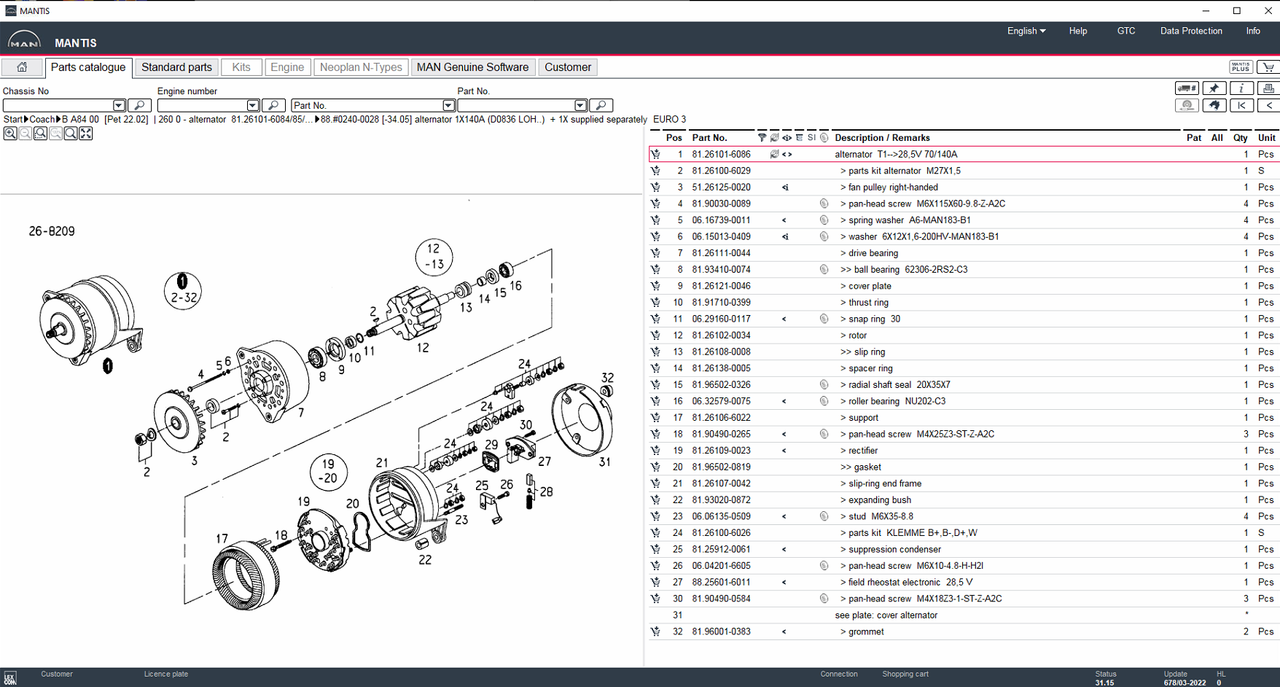Search part number with magnifier icon

(x=601, y=105)
